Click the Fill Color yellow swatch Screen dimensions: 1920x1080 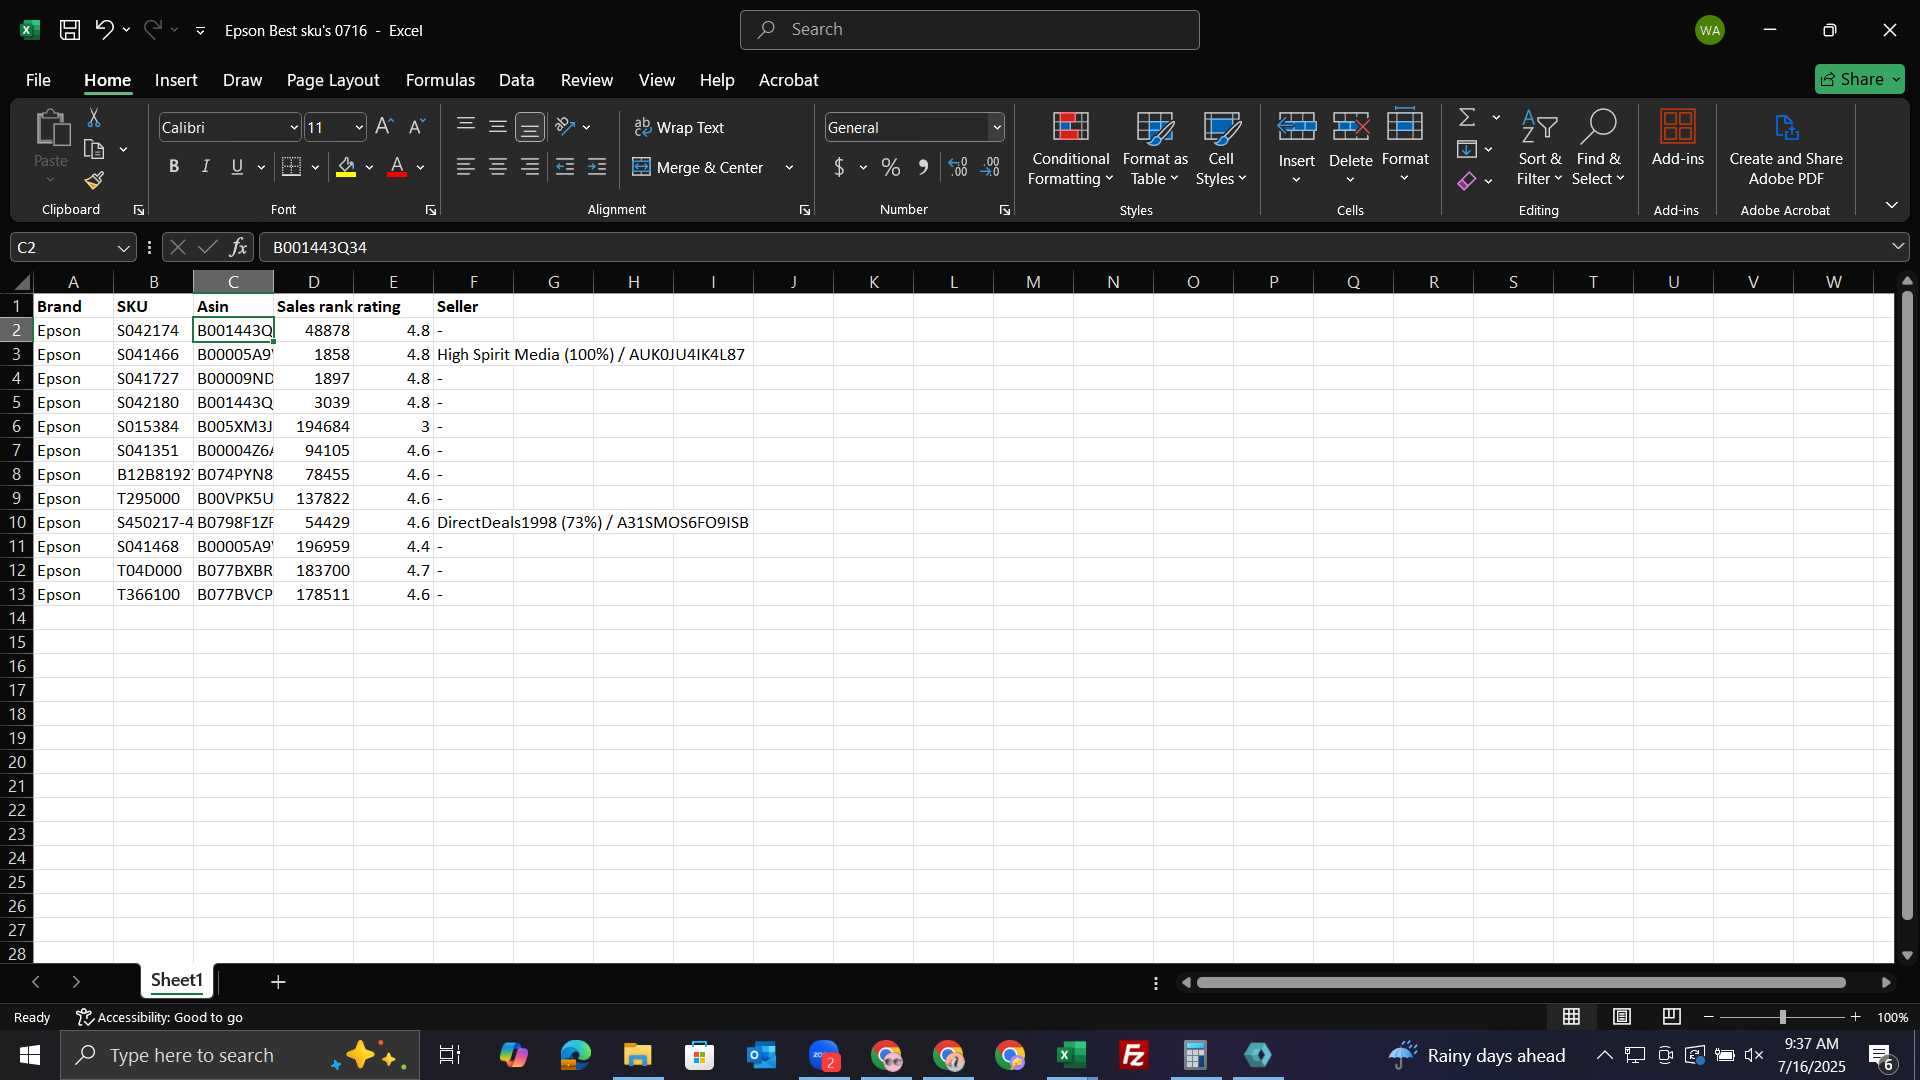346,167
